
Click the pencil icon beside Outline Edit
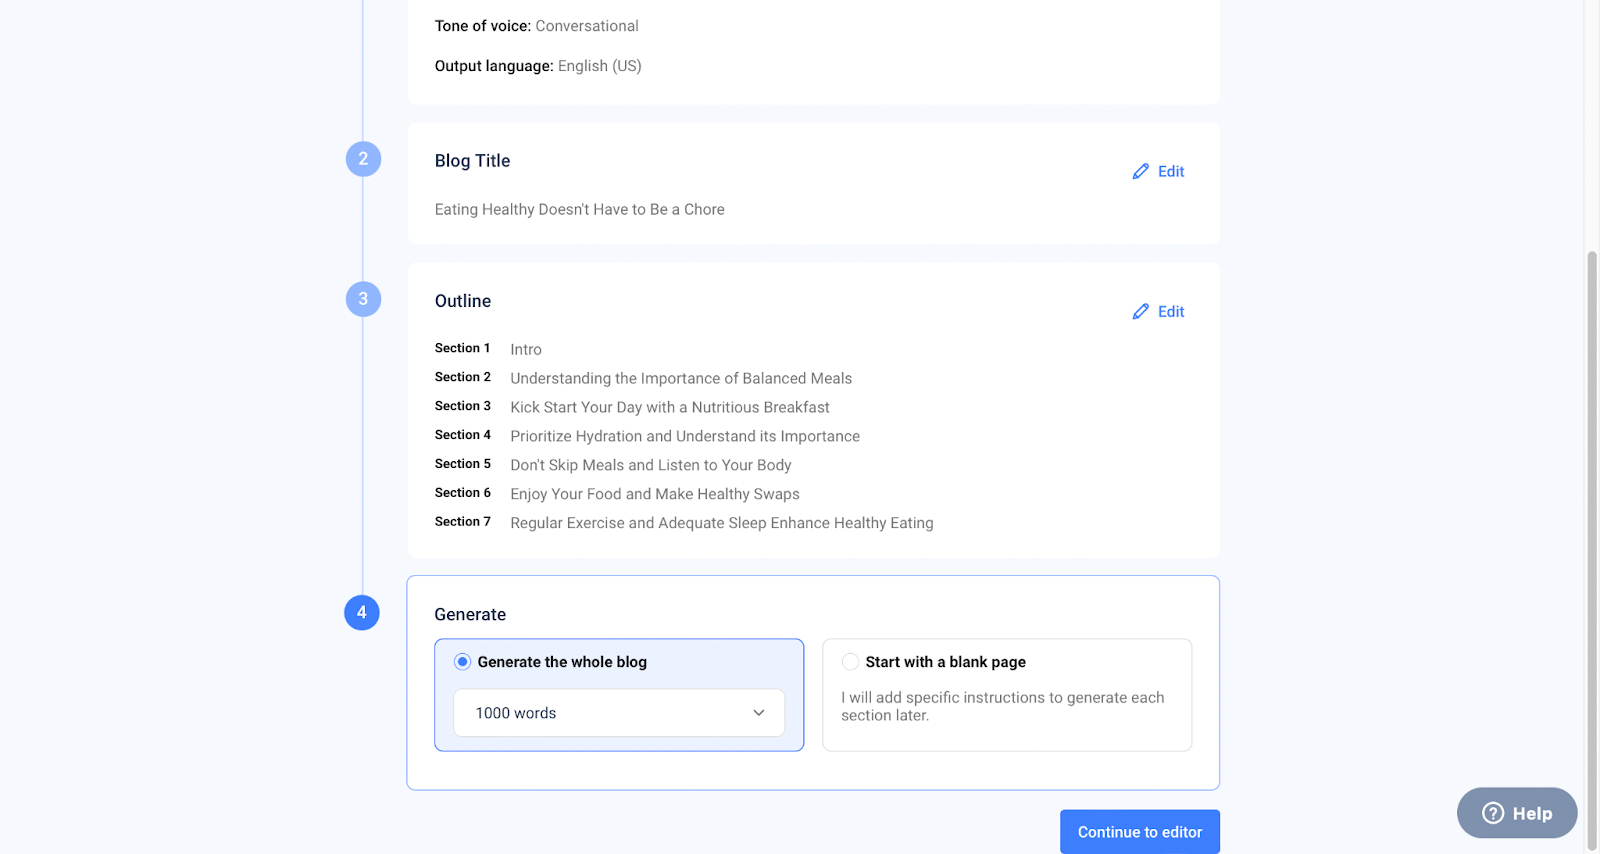coord(1140,312)
